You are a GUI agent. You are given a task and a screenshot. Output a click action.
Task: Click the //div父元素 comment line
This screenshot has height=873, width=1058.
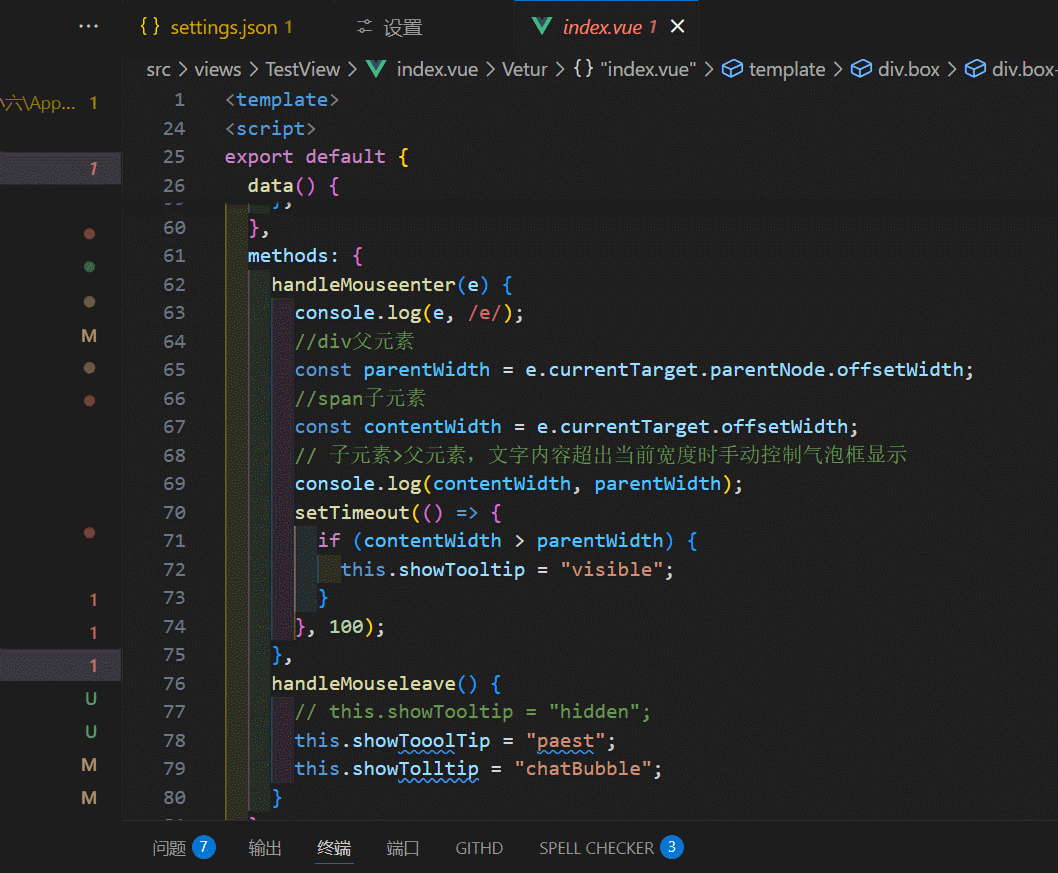tap(354, 341)
